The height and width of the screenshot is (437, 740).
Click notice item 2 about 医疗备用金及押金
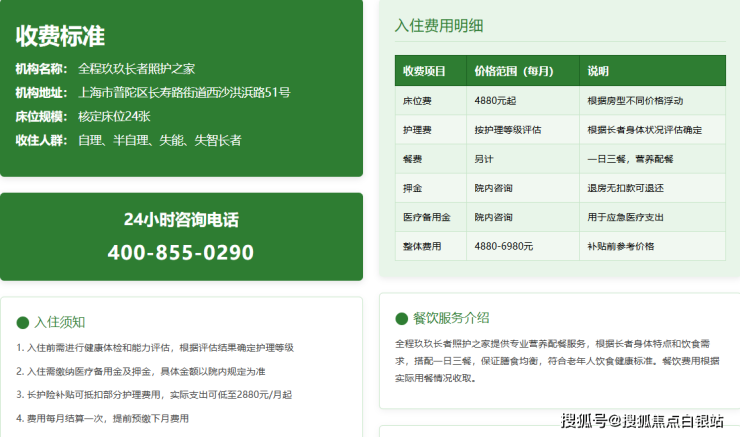[141, 371]
